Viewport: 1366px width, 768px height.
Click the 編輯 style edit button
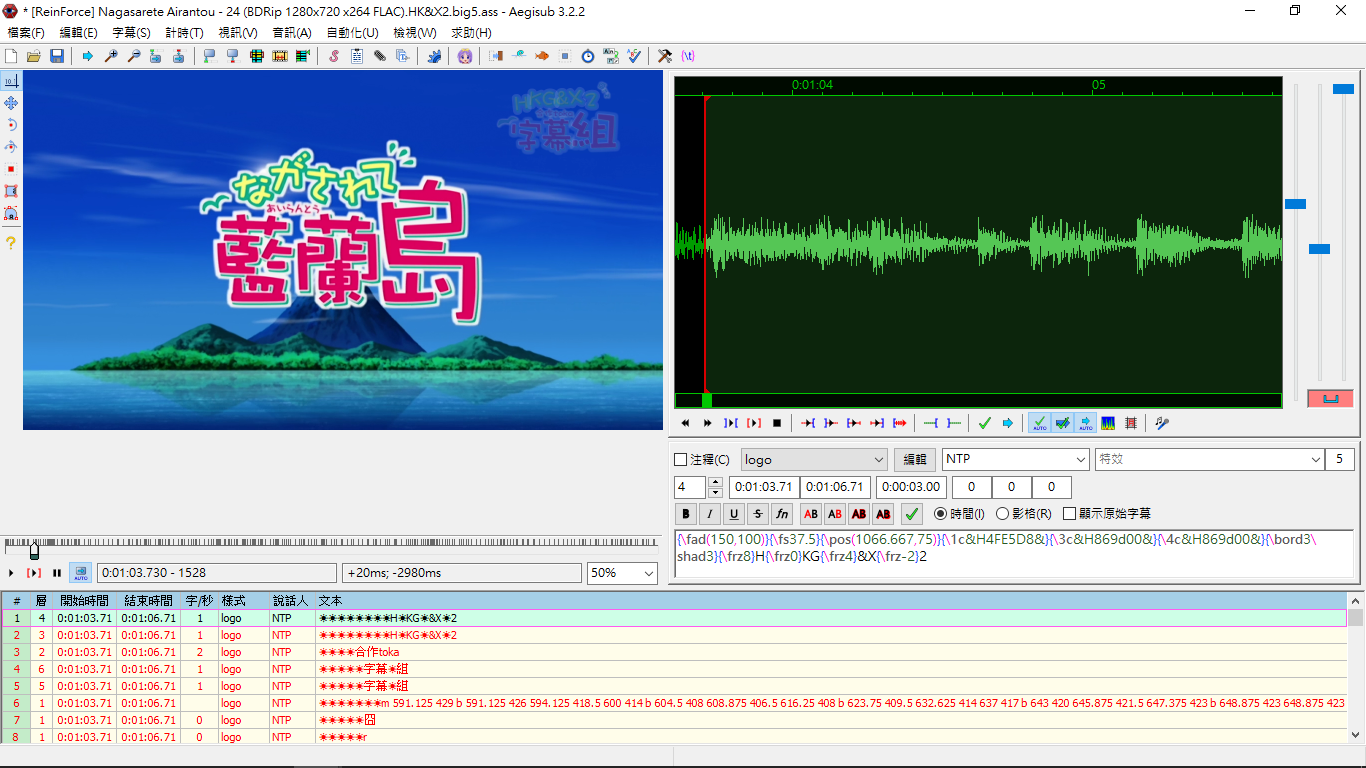915,460
